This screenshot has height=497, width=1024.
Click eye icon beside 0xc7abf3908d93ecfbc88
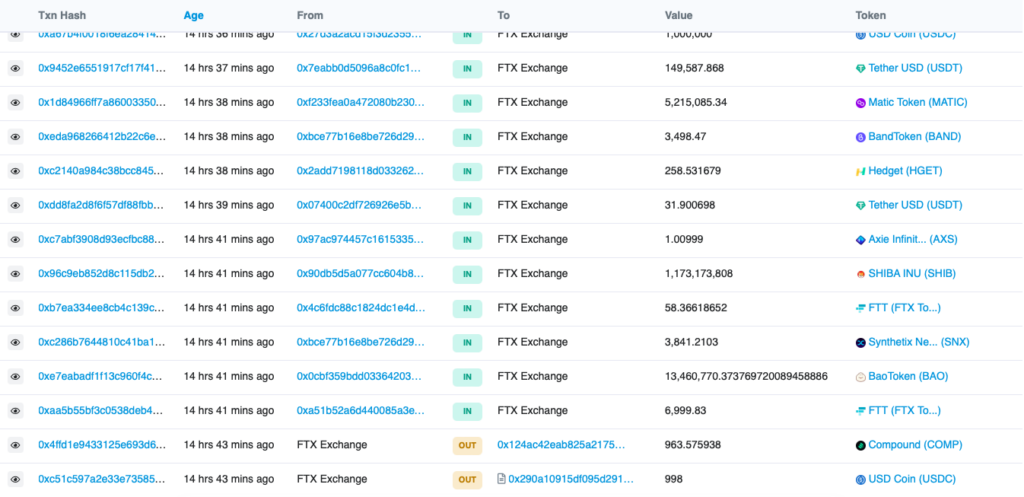coord(16,240)
